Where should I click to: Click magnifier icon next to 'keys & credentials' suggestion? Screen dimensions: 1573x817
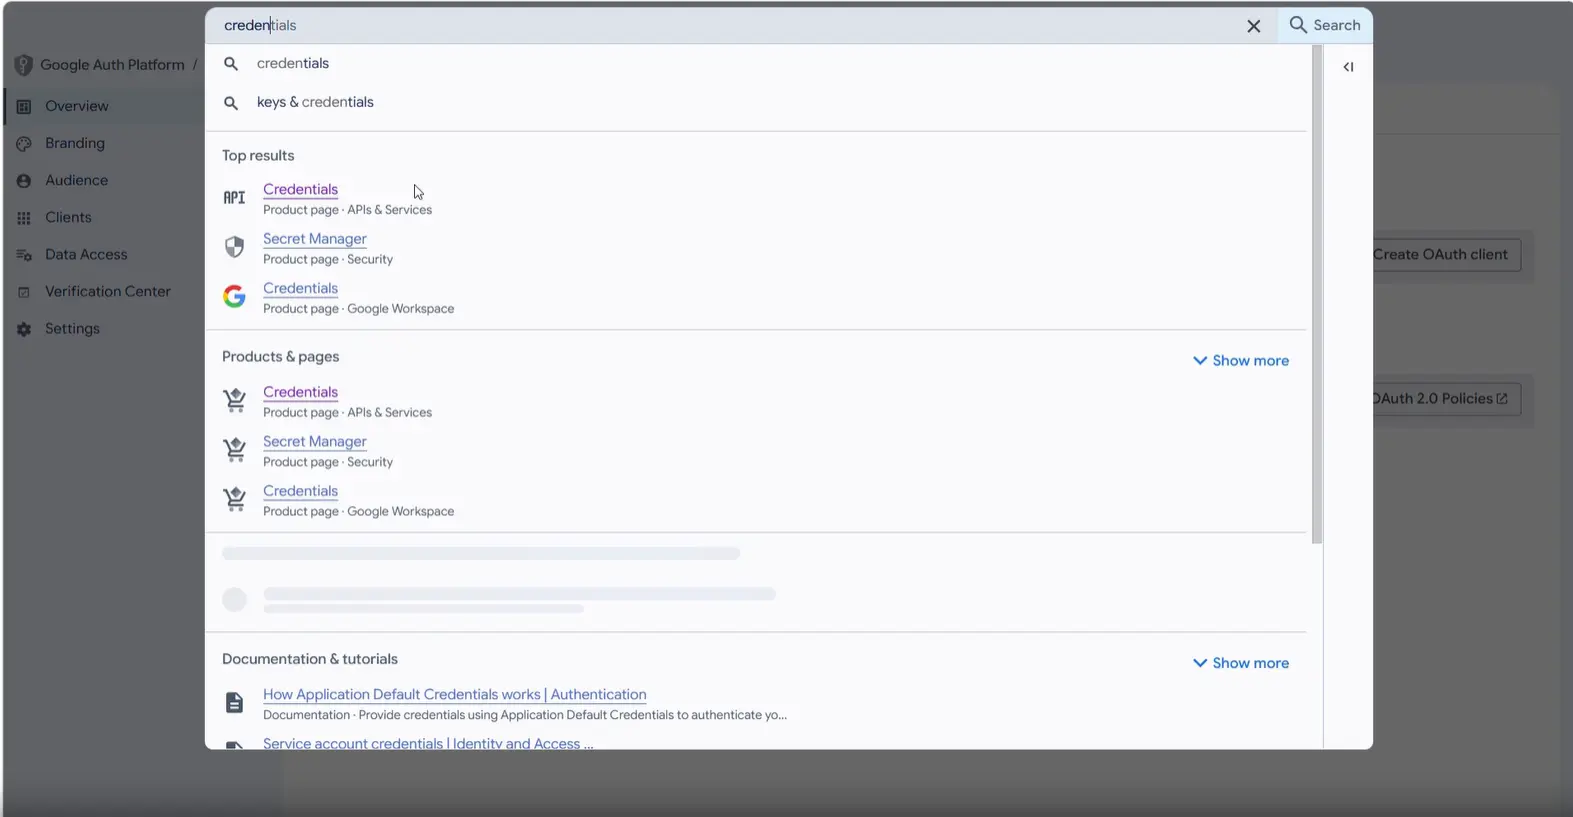(231, 103)
